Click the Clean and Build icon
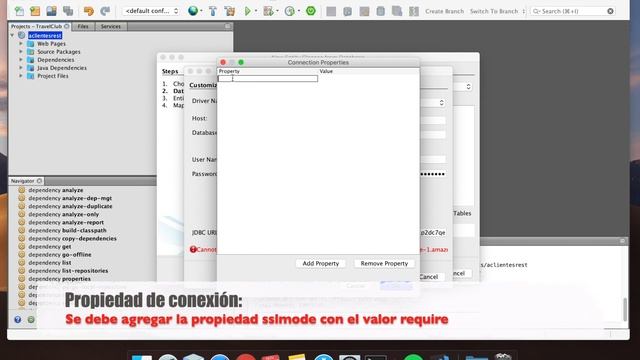 [229, 11]
